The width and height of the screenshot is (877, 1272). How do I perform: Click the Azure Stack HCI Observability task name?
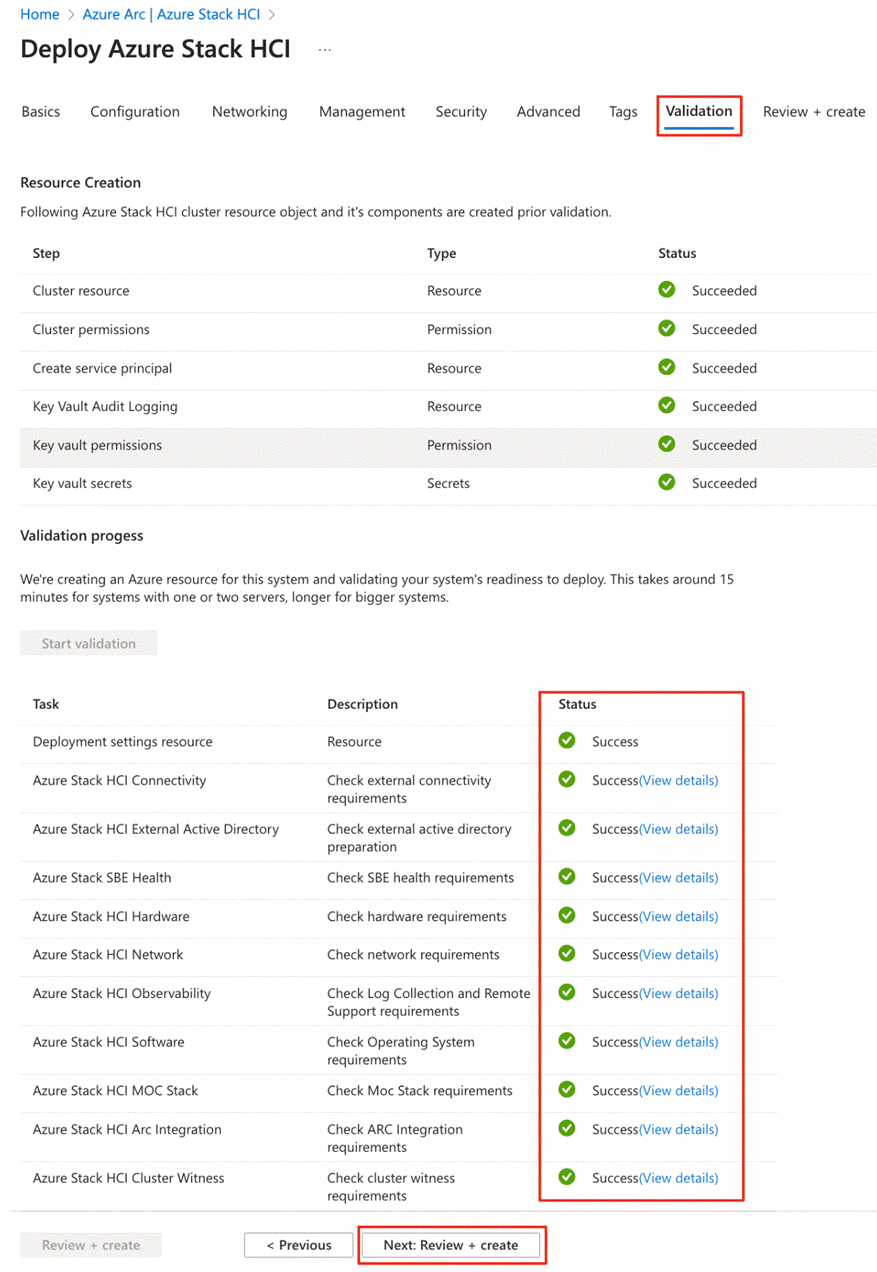[121, 993]
